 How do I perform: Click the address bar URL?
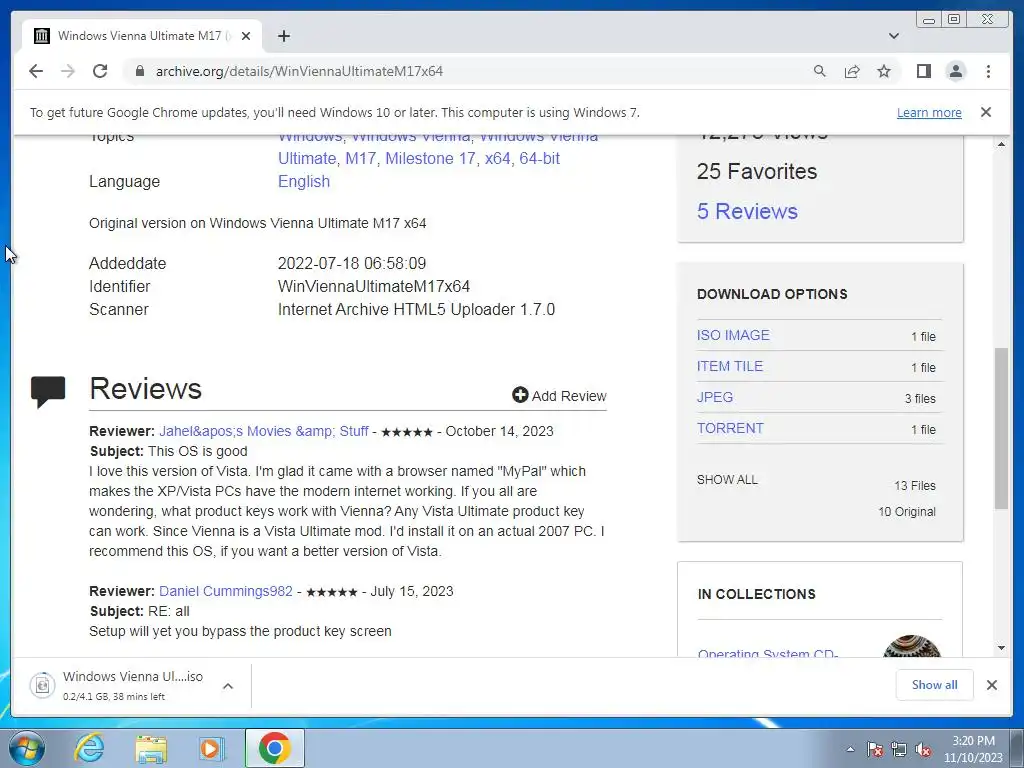pos(299,71)
